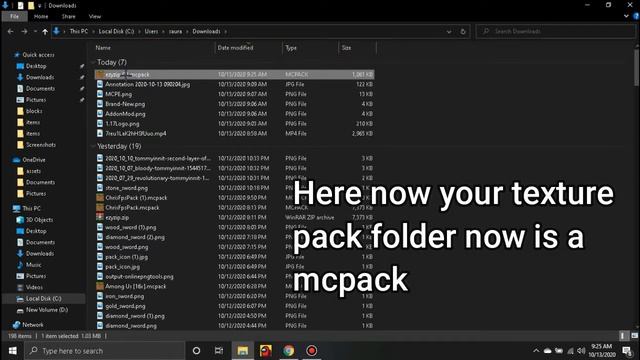Select Local Disk (C:) in sidebar
640x360 pixels.
click(43, 299)
